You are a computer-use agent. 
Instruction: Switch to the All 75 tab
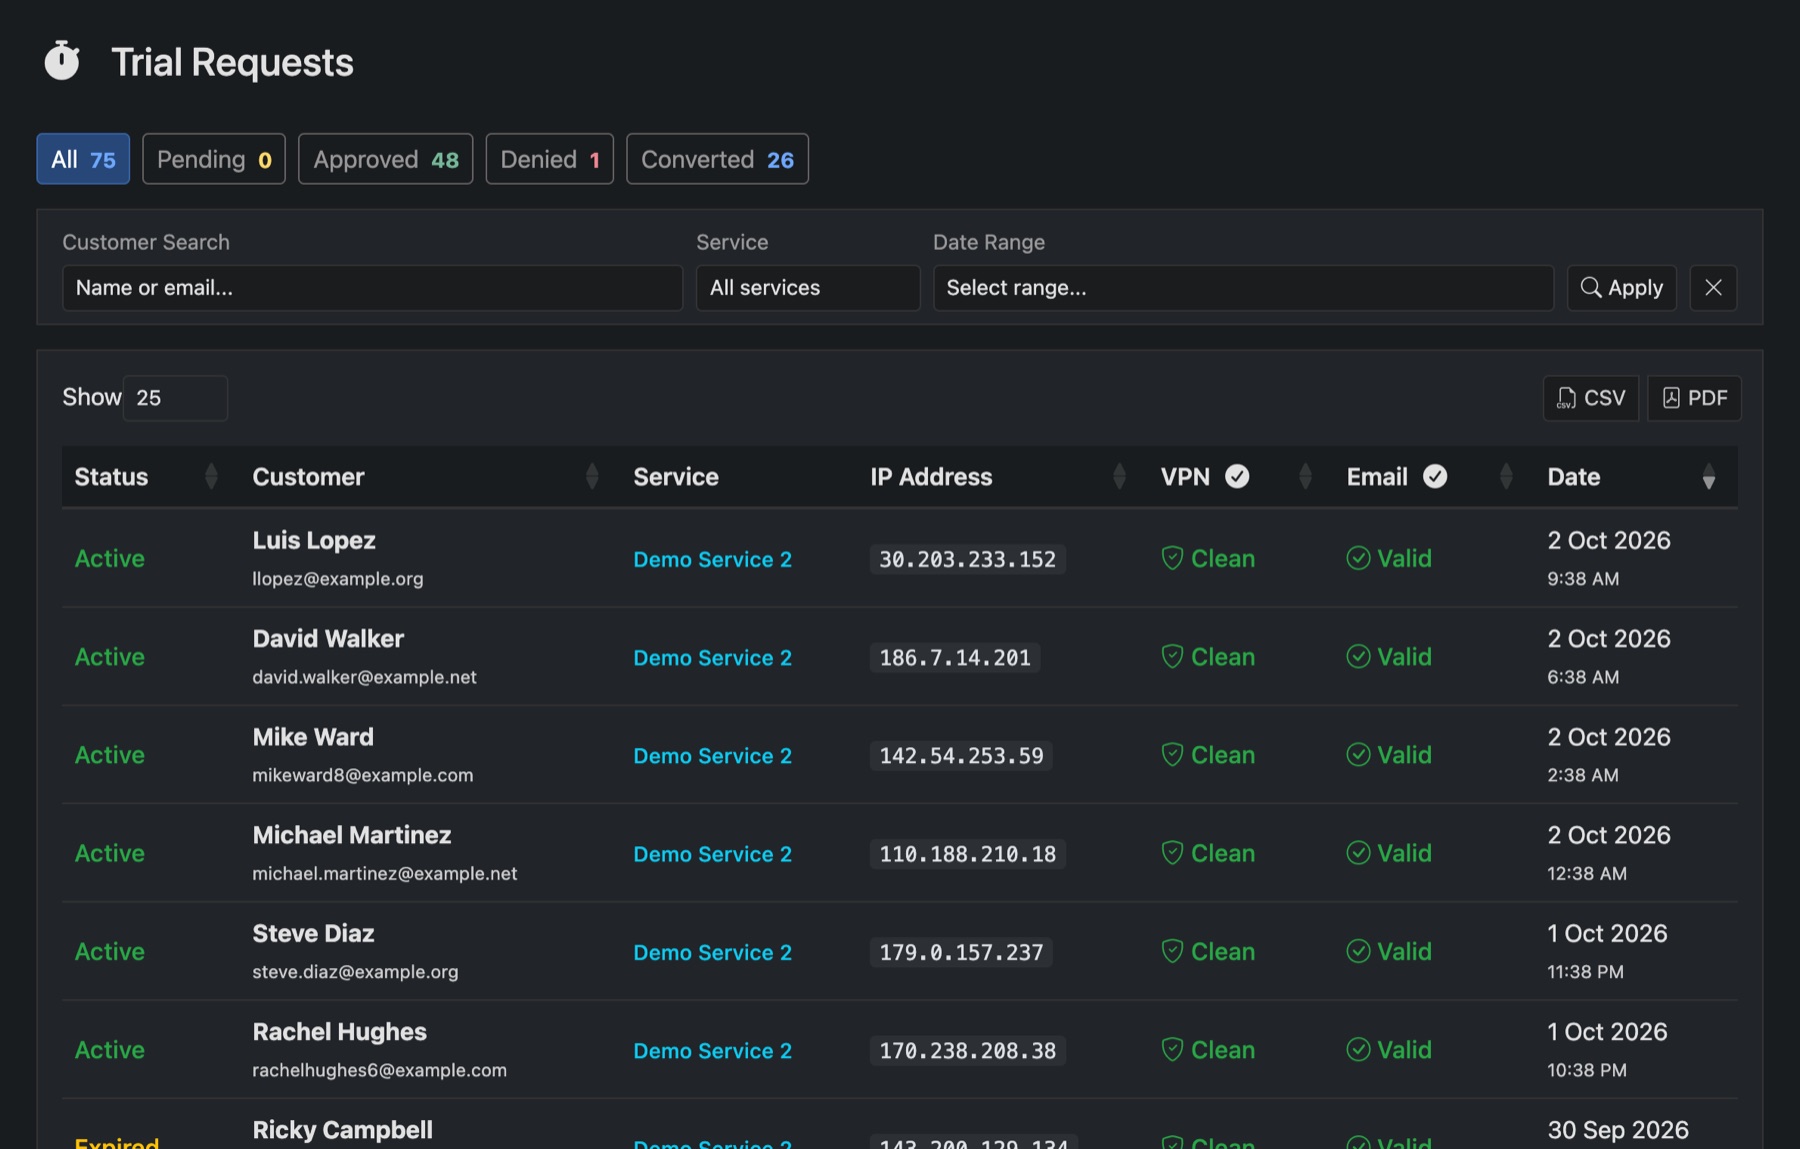(83, 159)
